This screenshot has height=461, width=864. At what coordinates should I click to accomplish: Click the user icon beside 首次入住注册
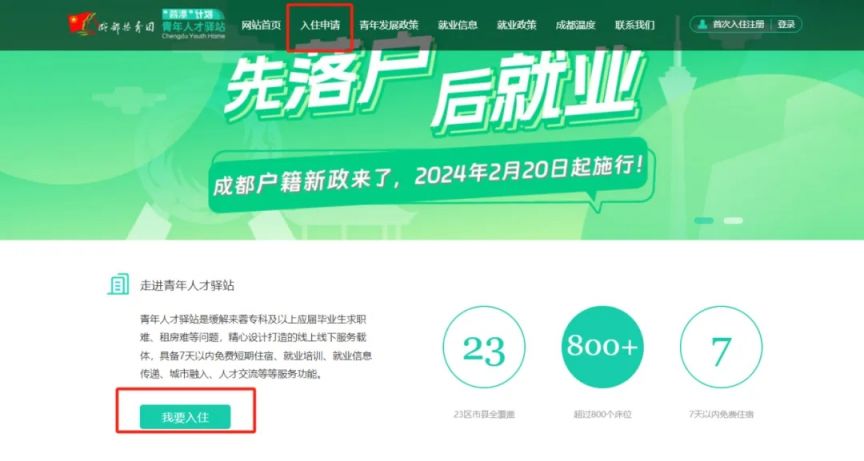(702, 24)
